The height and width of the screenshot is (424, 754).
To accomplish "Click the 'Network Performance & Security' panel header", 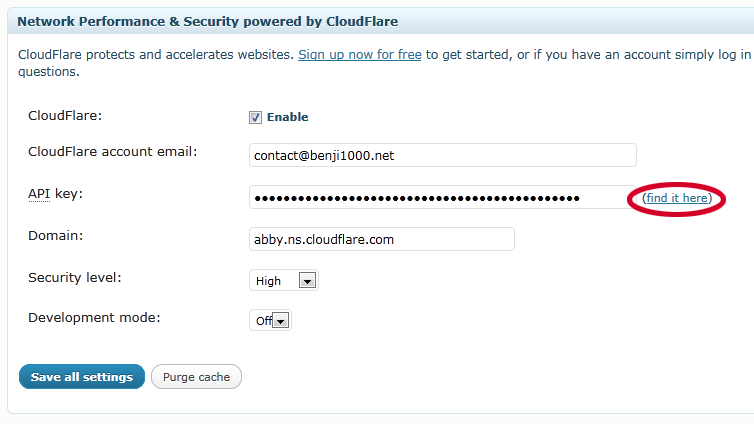I will coord(208,22).
